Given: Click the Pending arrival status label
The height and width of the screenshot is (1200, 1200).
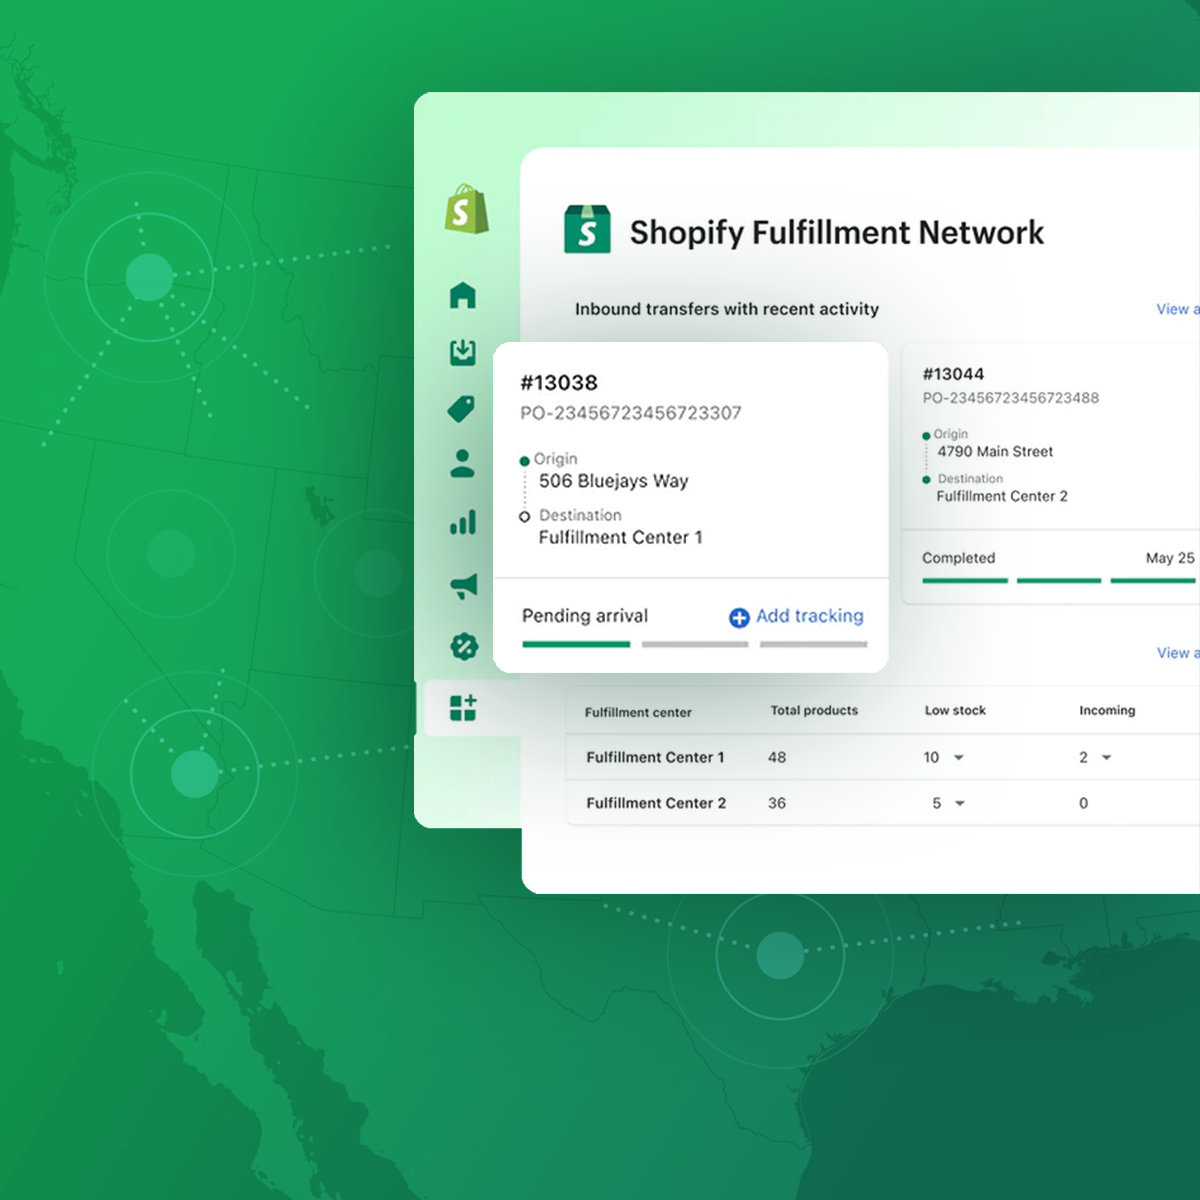Looking at the screenshot, I should click(x=585, y=616).
